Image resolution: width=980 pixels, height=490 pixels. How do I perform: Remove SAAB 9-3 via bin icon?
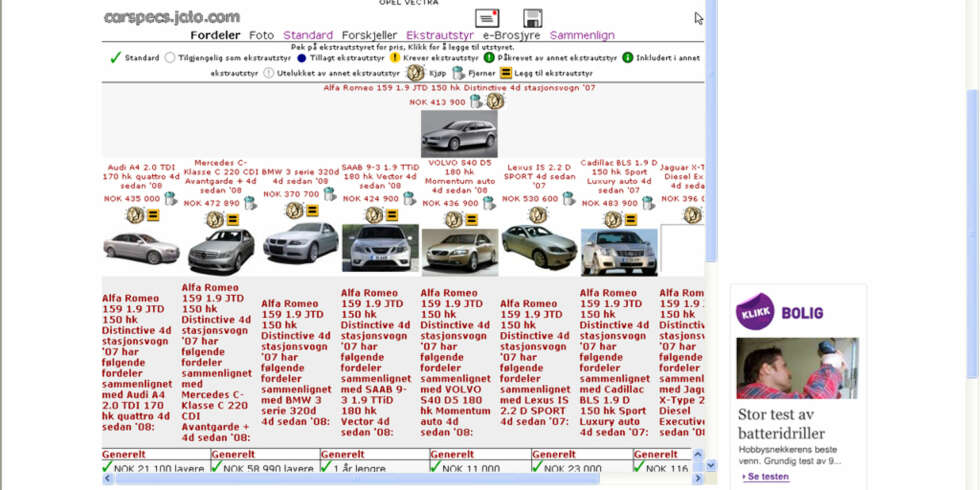[409, 199]
